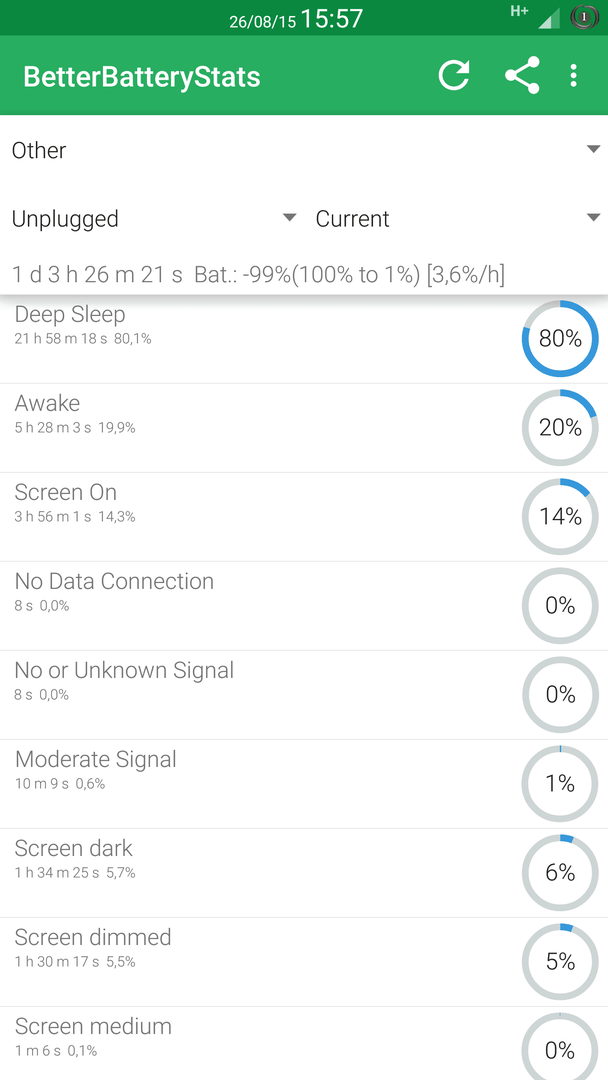Tap the share icon

point(522,75)
